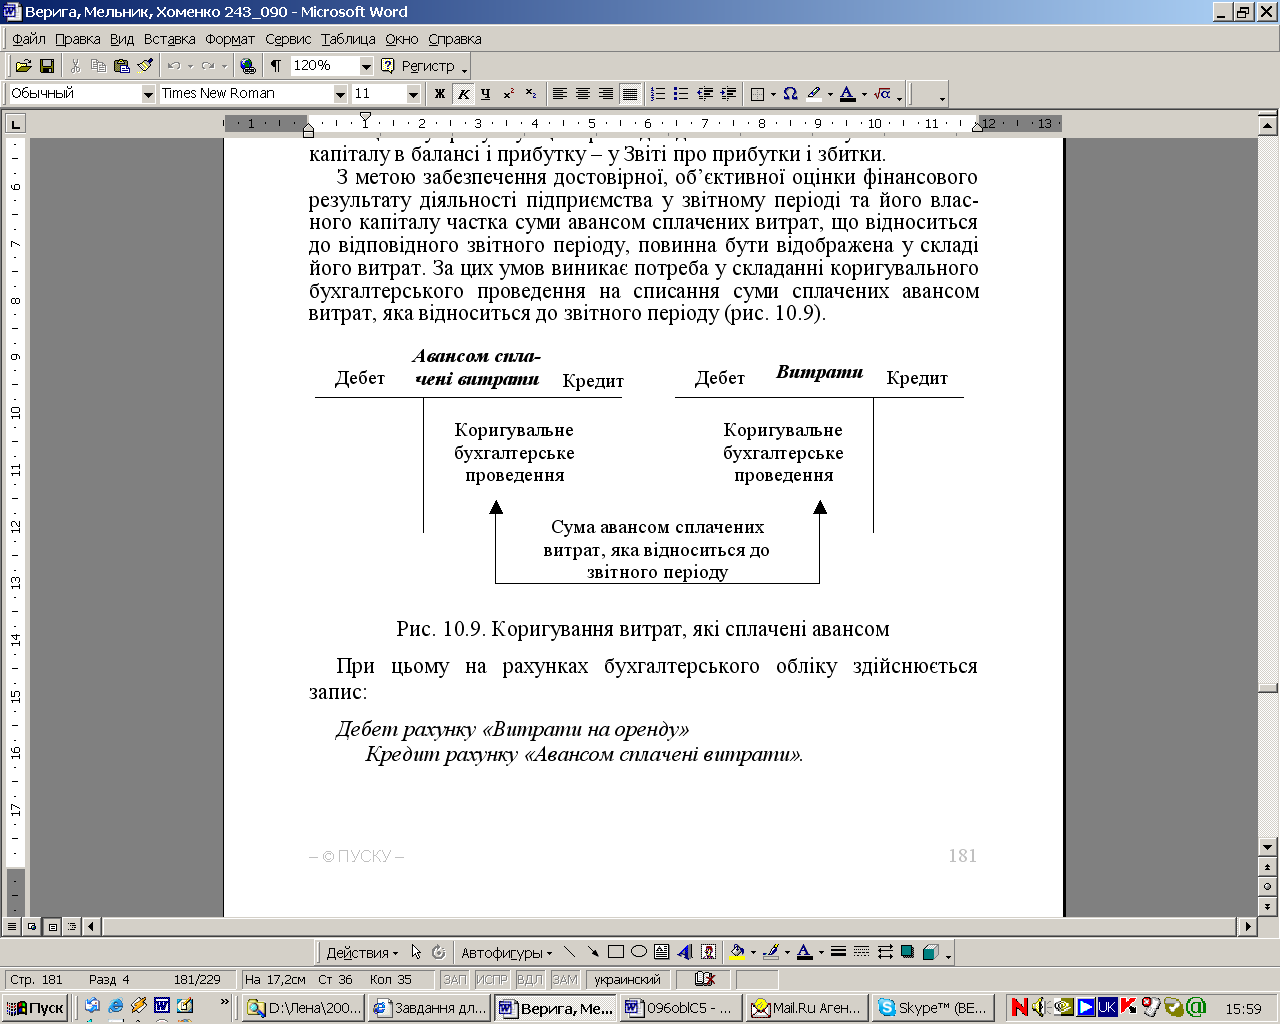The image size is (1280, 1024).
Task: Open the line style icon
Action: 839,952
